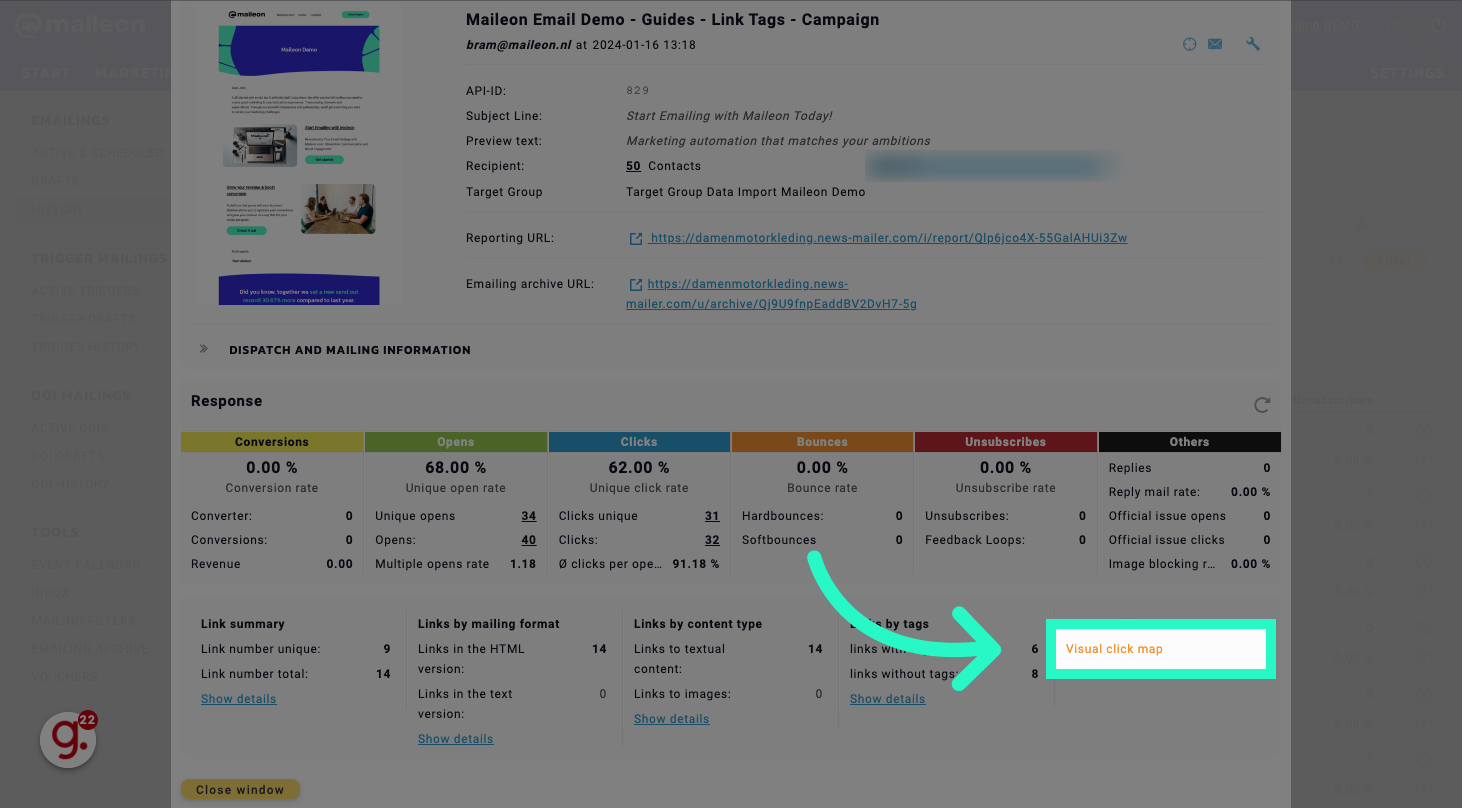Open the damenmotorkleding reporting URL link
1462x808 pixels.
coord(888,238)
